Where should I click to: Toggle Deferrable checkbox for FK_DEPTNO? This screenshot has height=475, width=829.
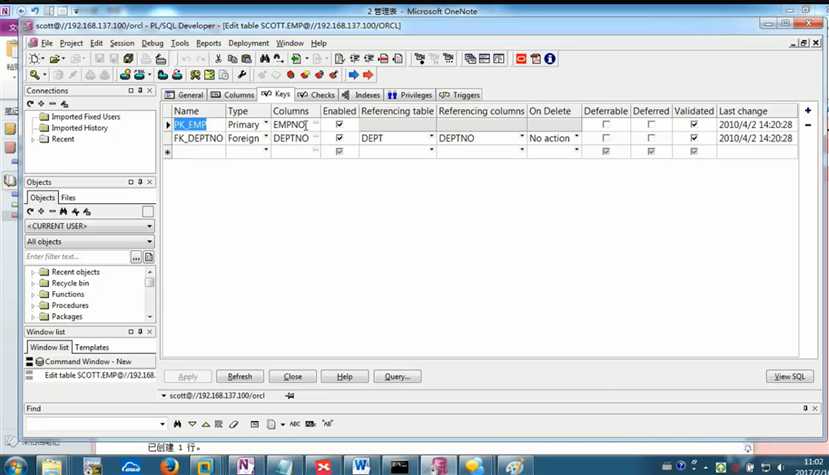pyautogui.click(x=606, y=138)
